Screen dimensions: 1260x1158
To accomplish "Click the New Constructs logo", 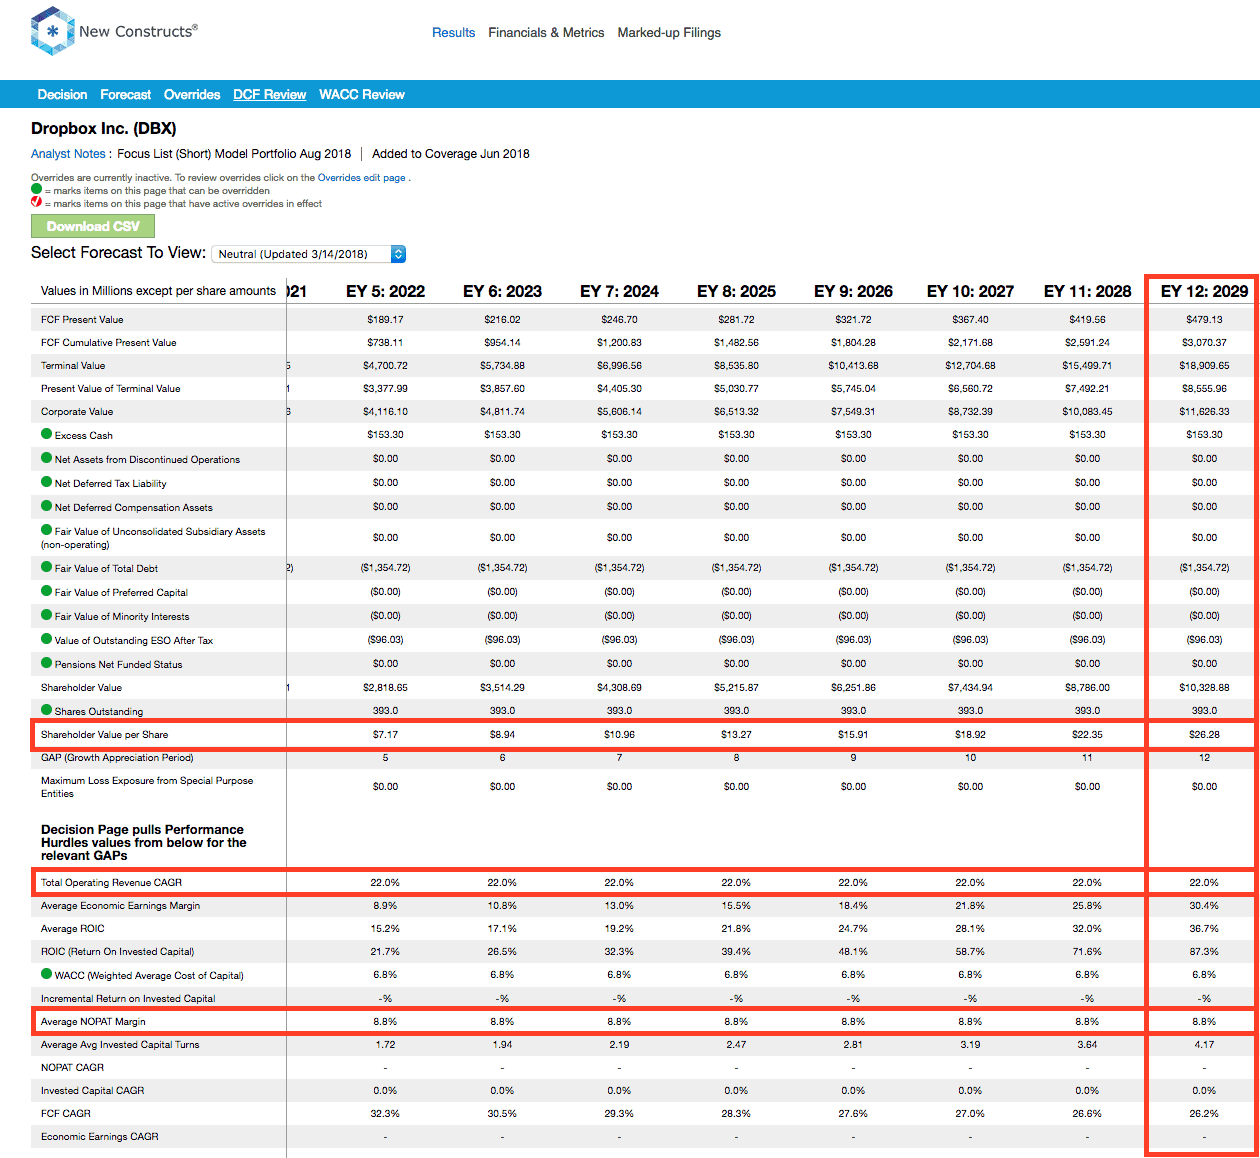I will coord(114,31).
